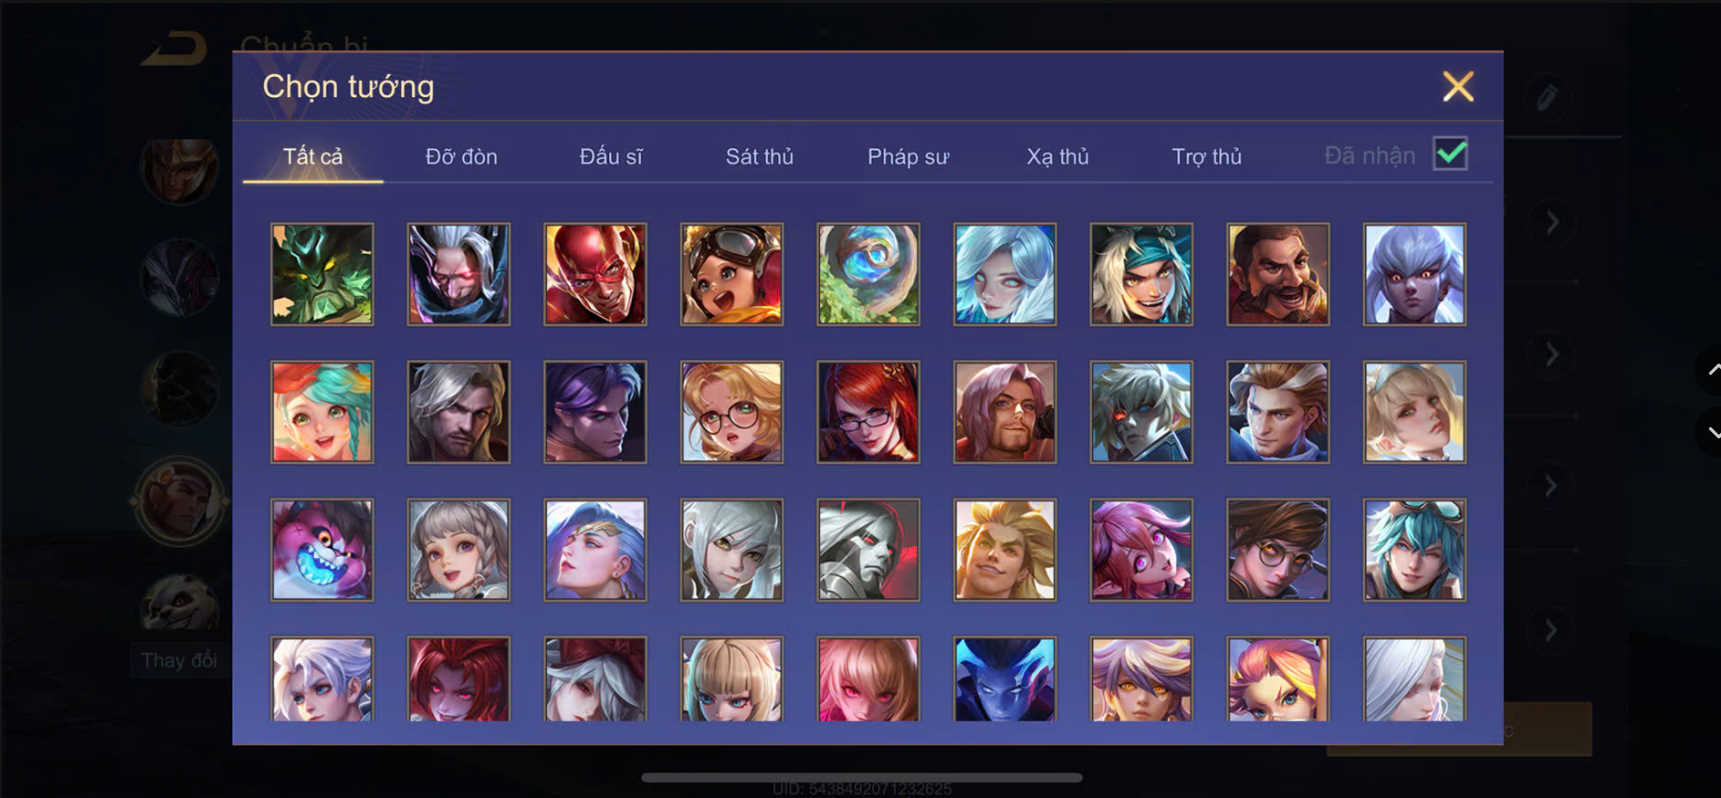Toggle the Đã nhận checkbox

click(x=1450, y=154)
